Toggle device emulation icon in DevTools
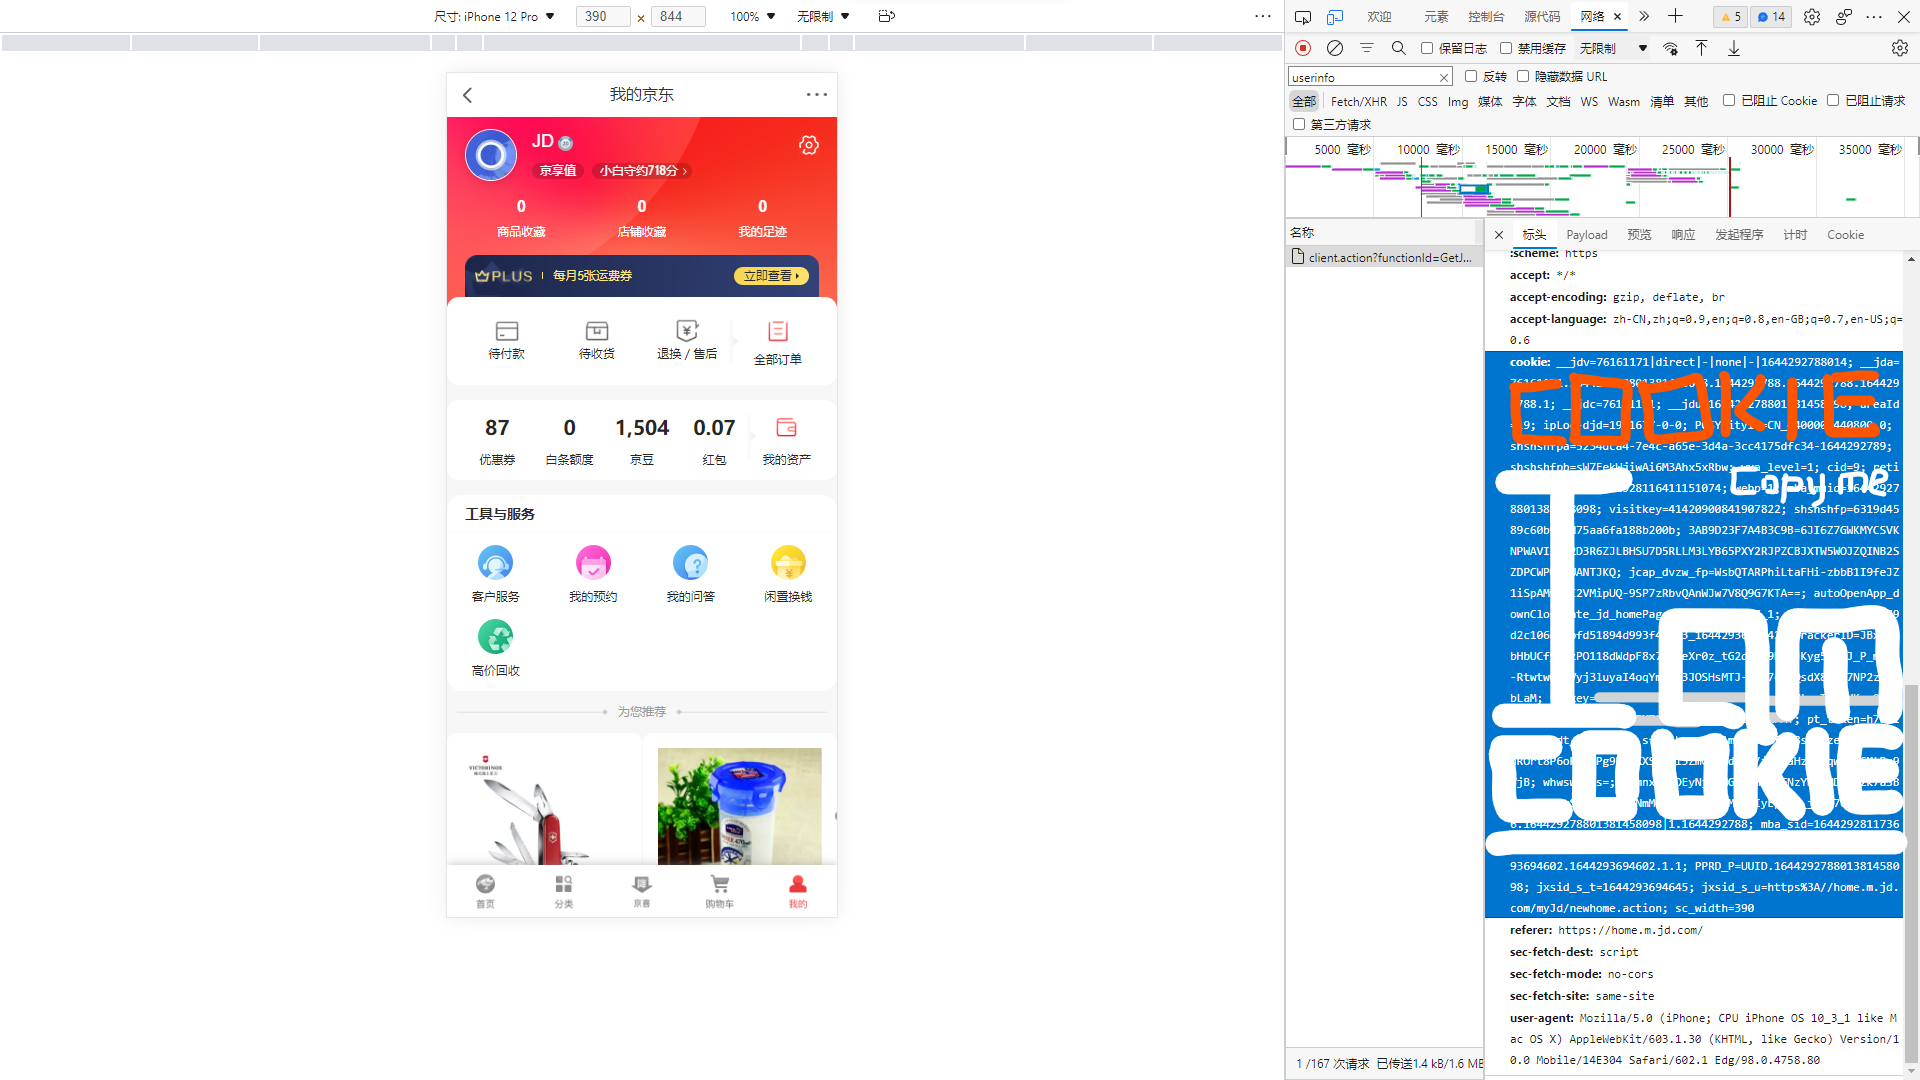This screenshot has height=1080, width=1920. click(x=1335, y=16)
